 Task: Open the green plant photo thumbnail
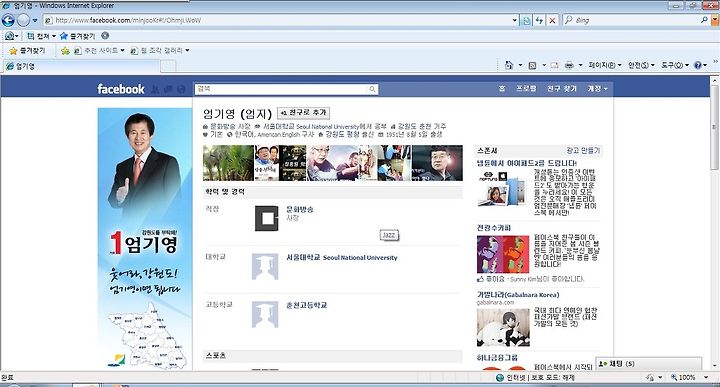tap(228, 163)
